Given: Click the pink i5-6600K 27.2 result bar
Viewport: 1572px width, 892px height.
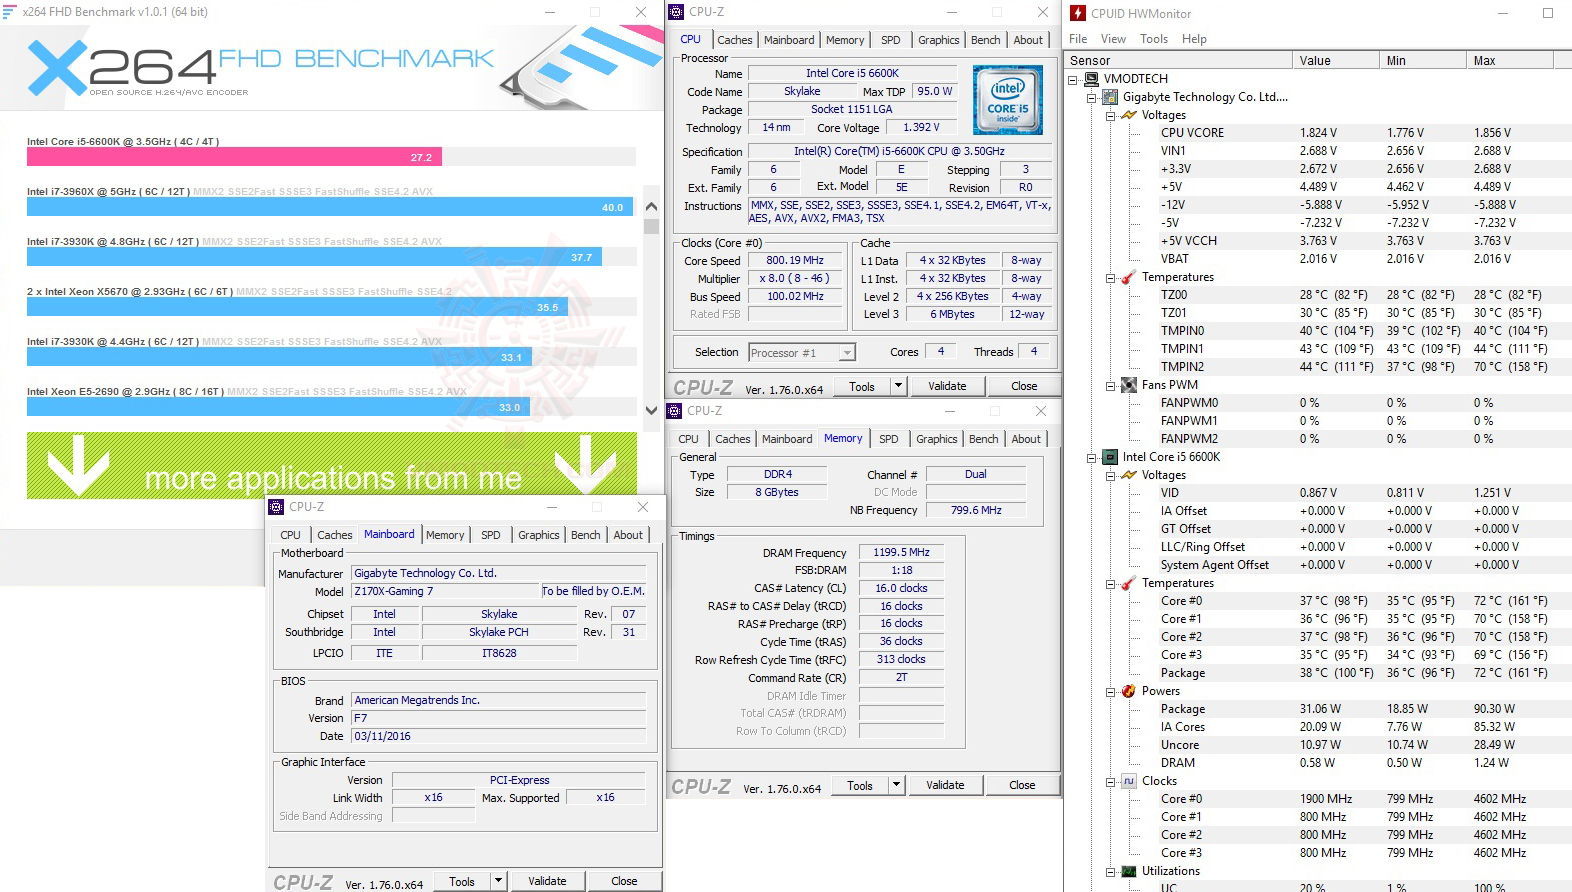Looking at the screenshot, I should click(x=234, y=157).
